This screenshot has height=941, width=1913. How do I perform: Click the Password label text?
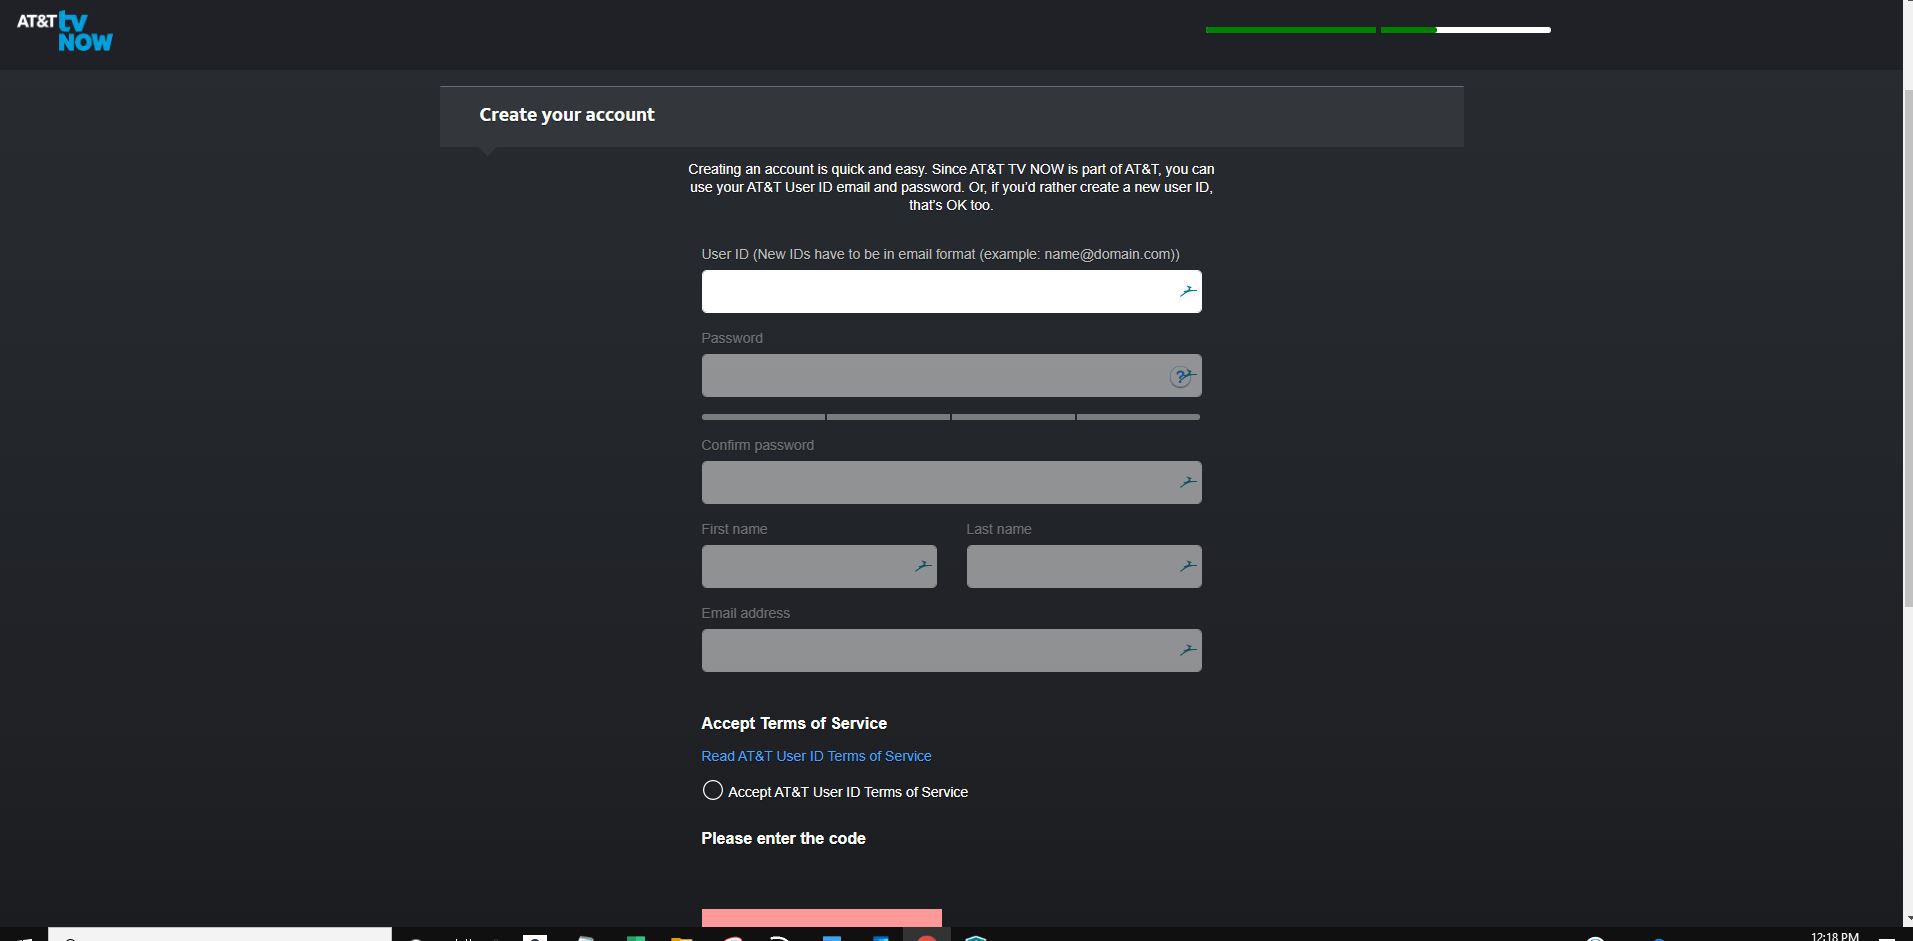tap(732, 338)
